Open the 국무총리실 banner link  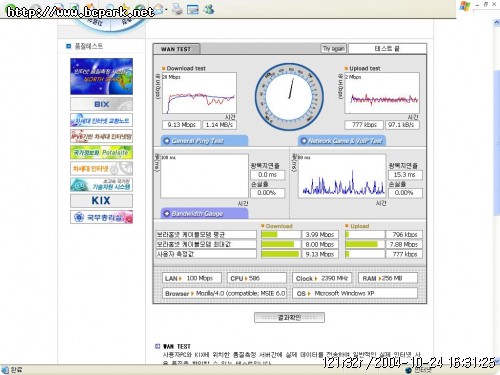click(101, 217)
